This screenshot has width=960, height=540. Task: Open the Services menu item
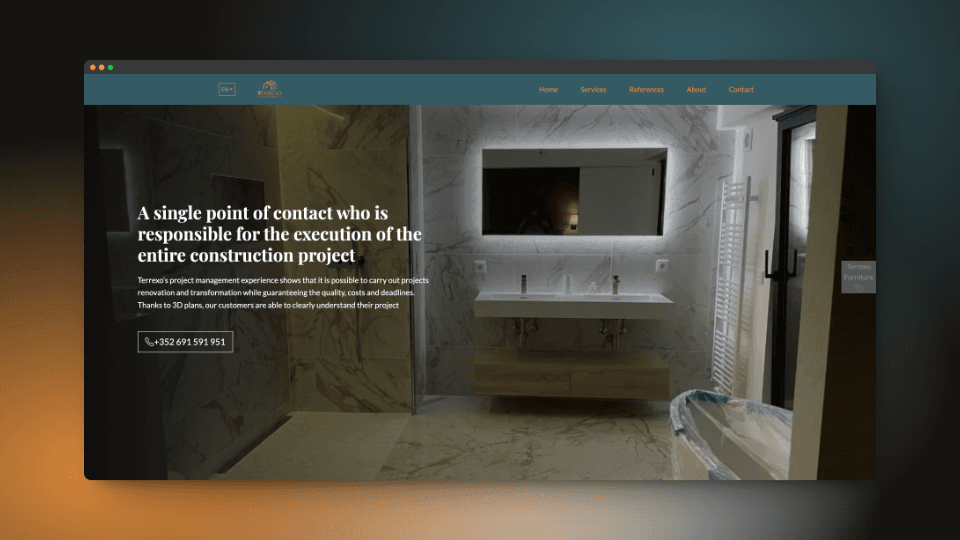pyautogui.click(x=593, y=90)
